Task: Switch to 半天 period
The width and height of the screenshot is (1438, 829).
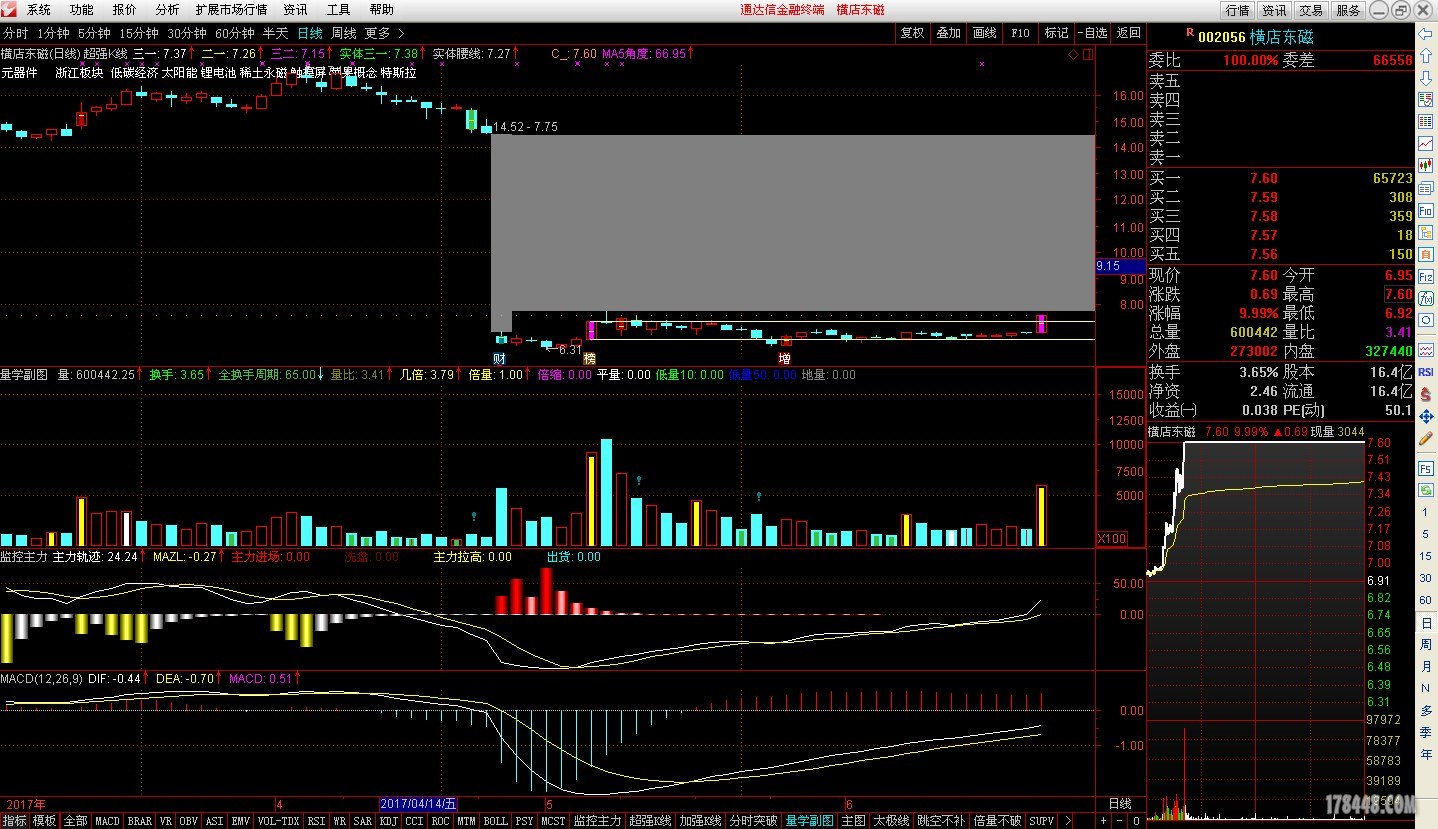Action: tap(275, 33)
